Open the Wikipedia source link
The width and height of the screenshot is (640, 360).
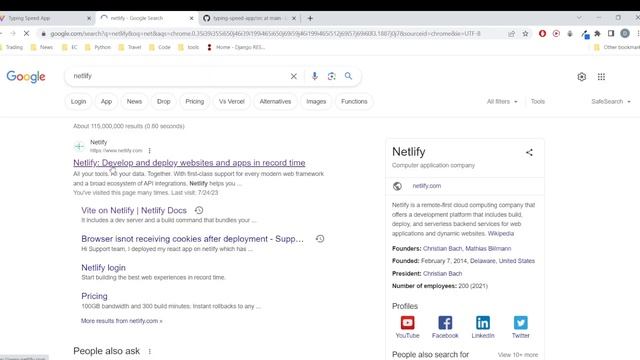point(501,234)
